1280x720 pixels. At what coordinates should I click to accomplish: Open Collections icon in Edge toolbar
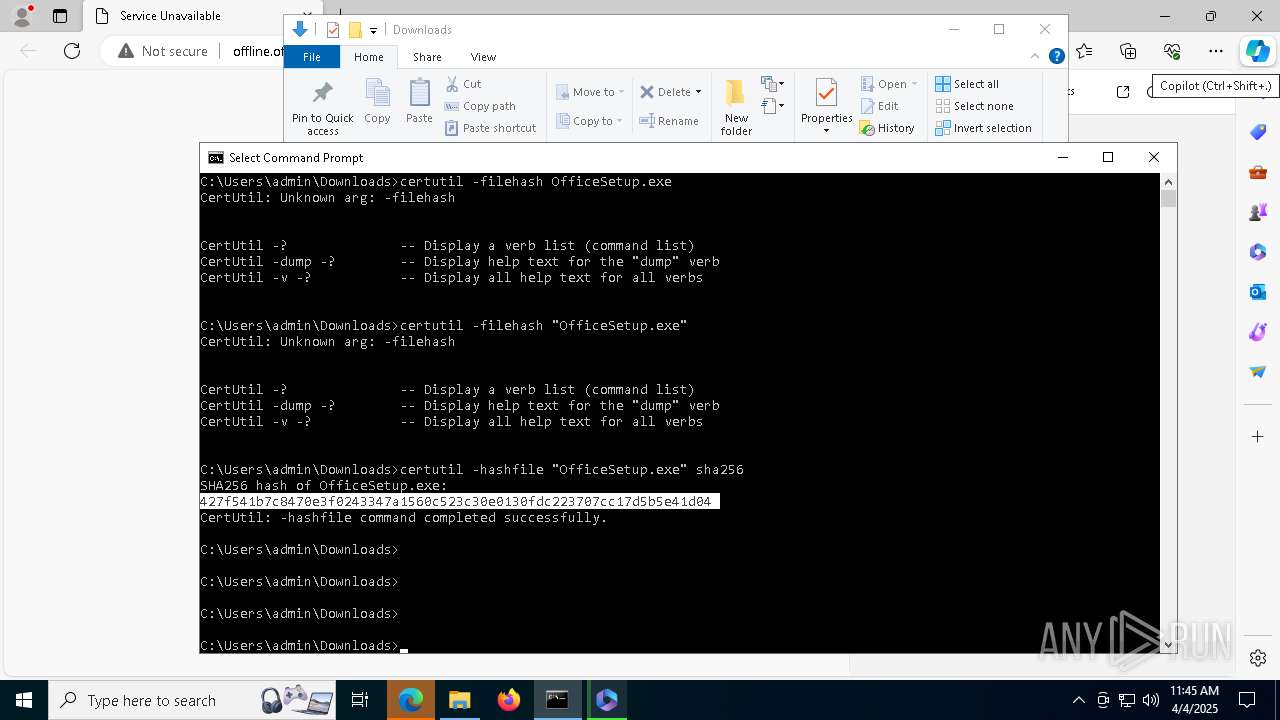1128,51
